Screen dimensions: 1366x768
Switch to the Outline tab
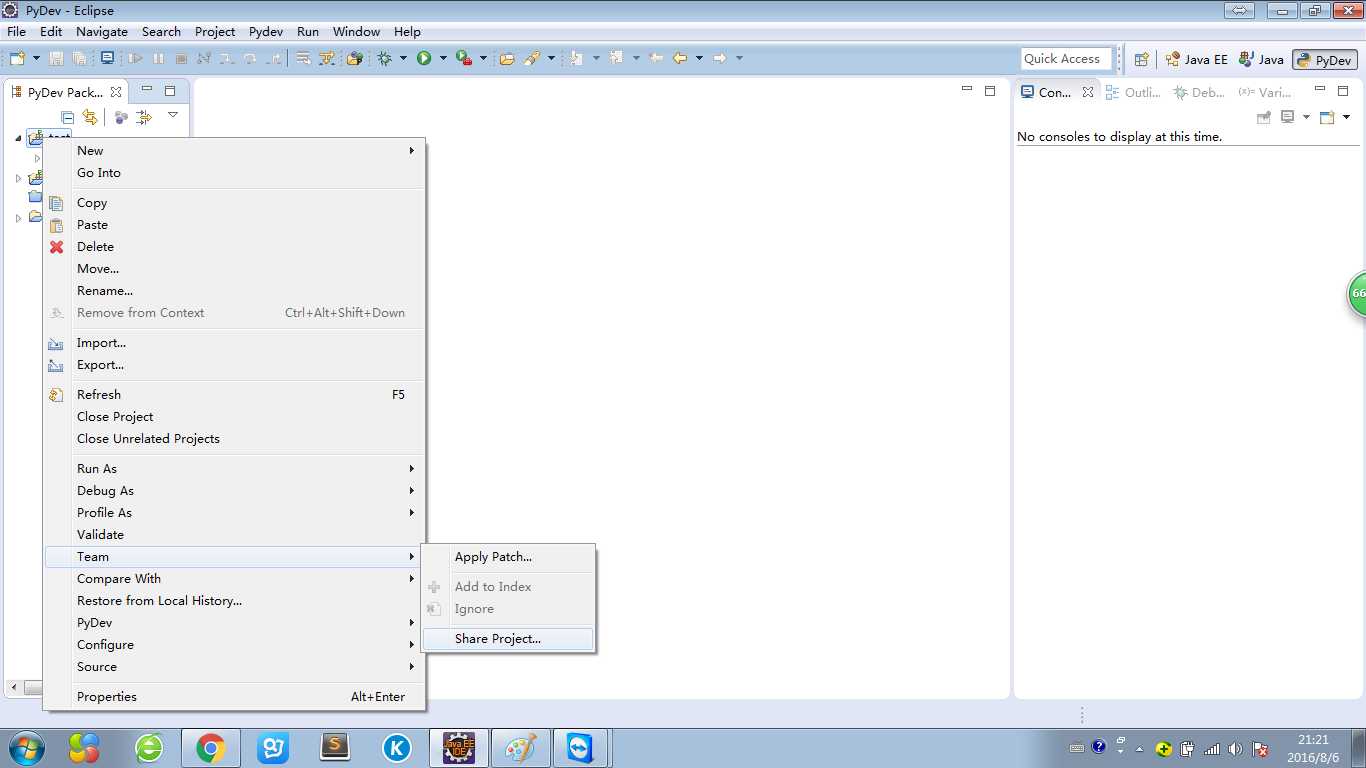(x=1132, y=92)
